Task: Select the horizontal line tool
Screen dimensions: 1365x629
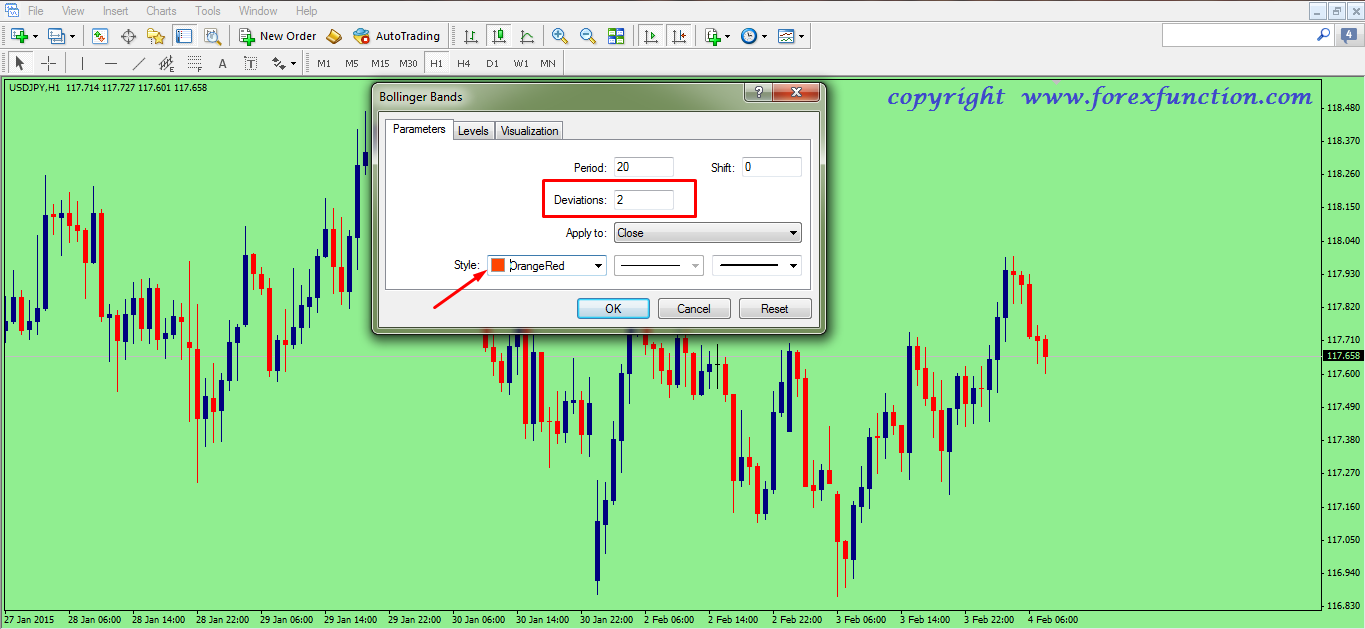Action: (111, 63)
